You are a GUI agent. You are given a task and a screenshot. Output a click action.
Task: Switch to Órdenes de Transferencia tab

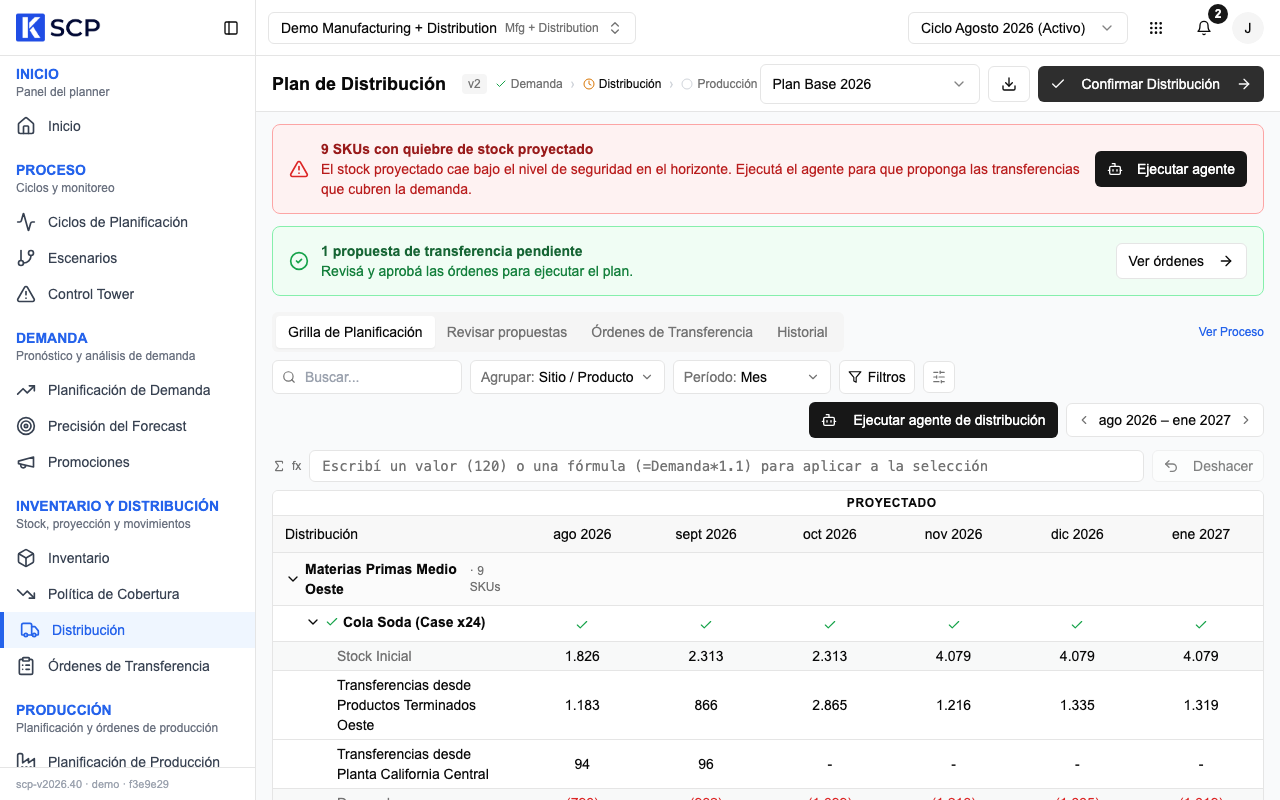(672, 332)
